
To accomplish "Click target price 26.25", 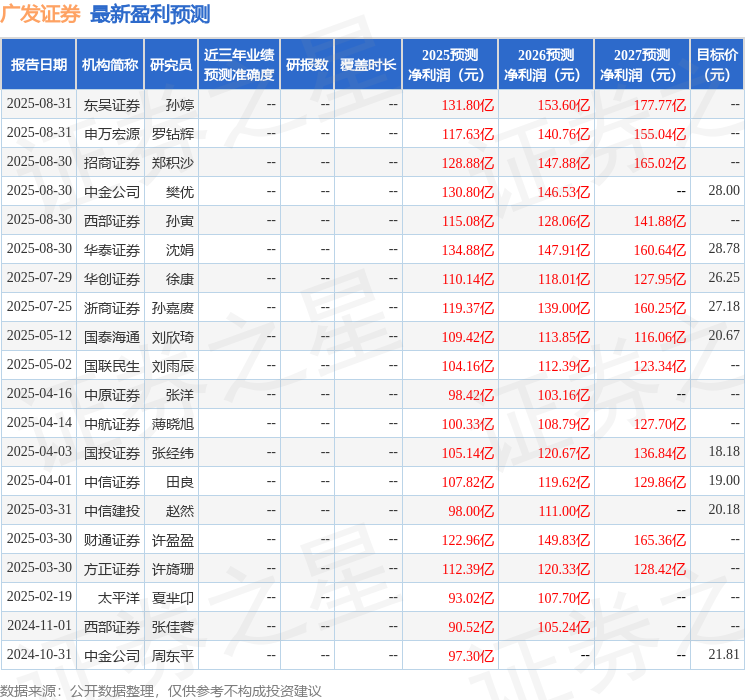I will click(x=724, y=277).
